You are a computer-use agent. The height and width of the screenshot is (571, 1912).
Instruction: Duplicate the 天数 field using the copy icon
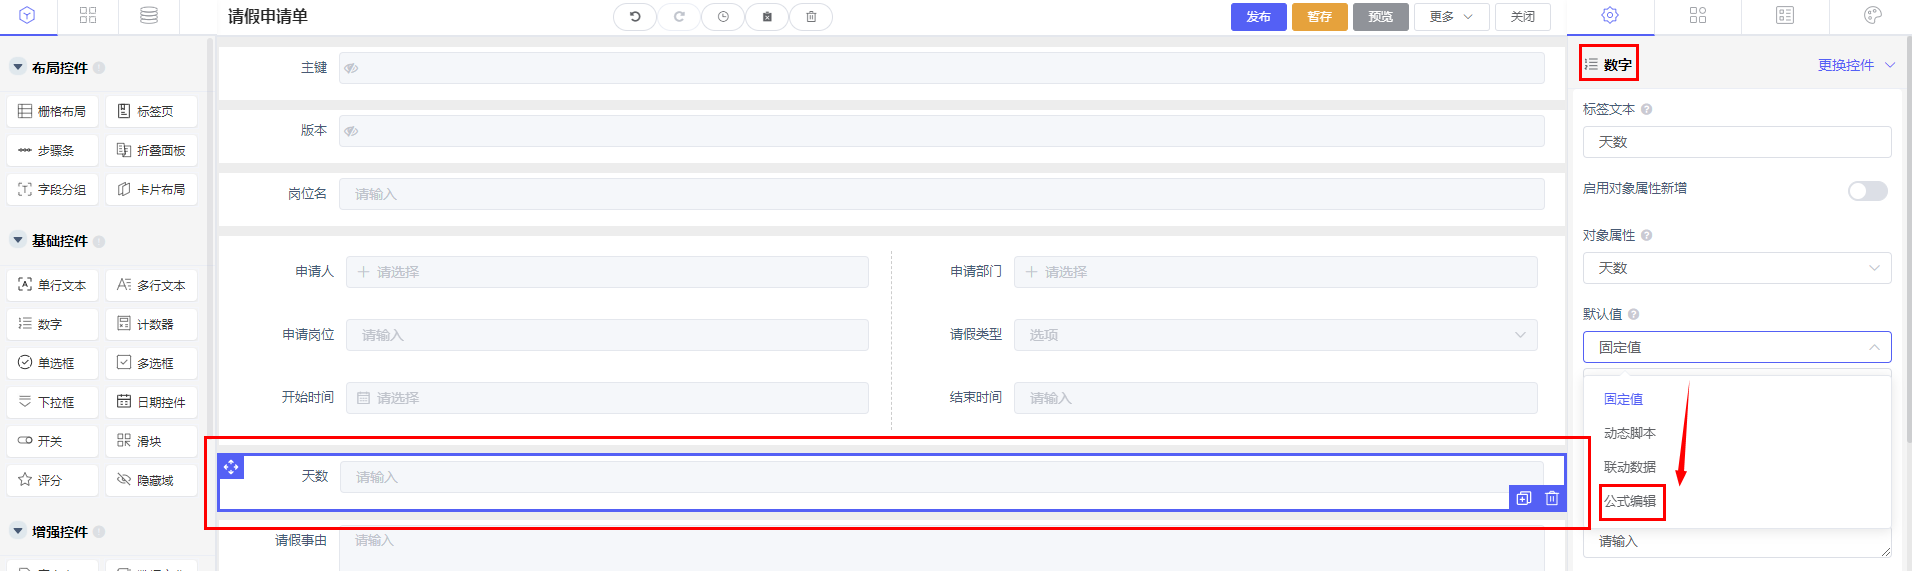pos(1523,498)
